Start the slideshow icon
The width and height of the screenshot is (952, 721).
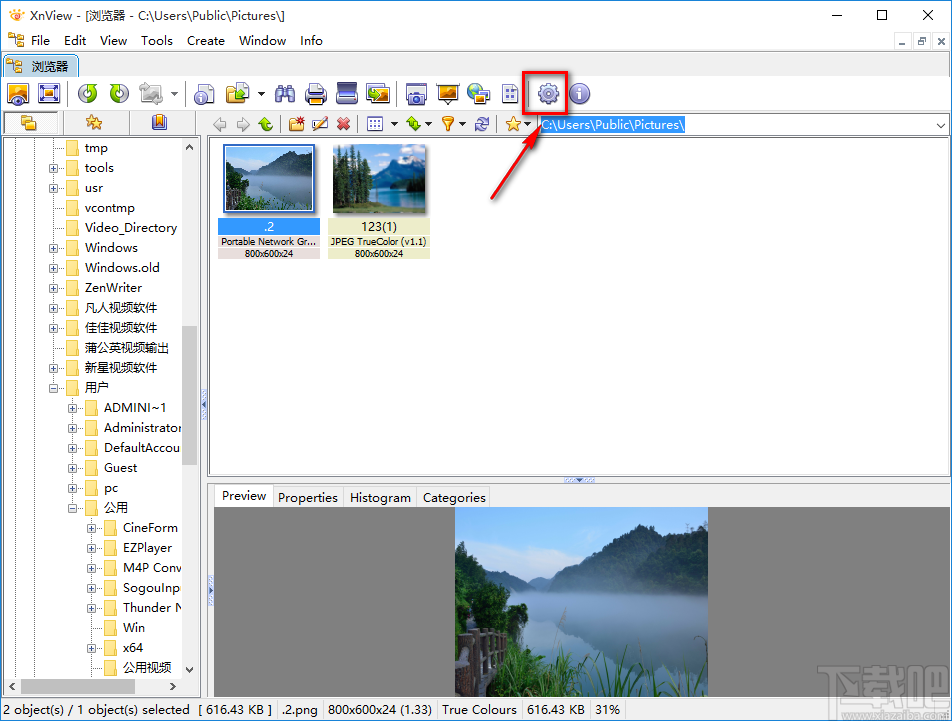pos(447,94)
